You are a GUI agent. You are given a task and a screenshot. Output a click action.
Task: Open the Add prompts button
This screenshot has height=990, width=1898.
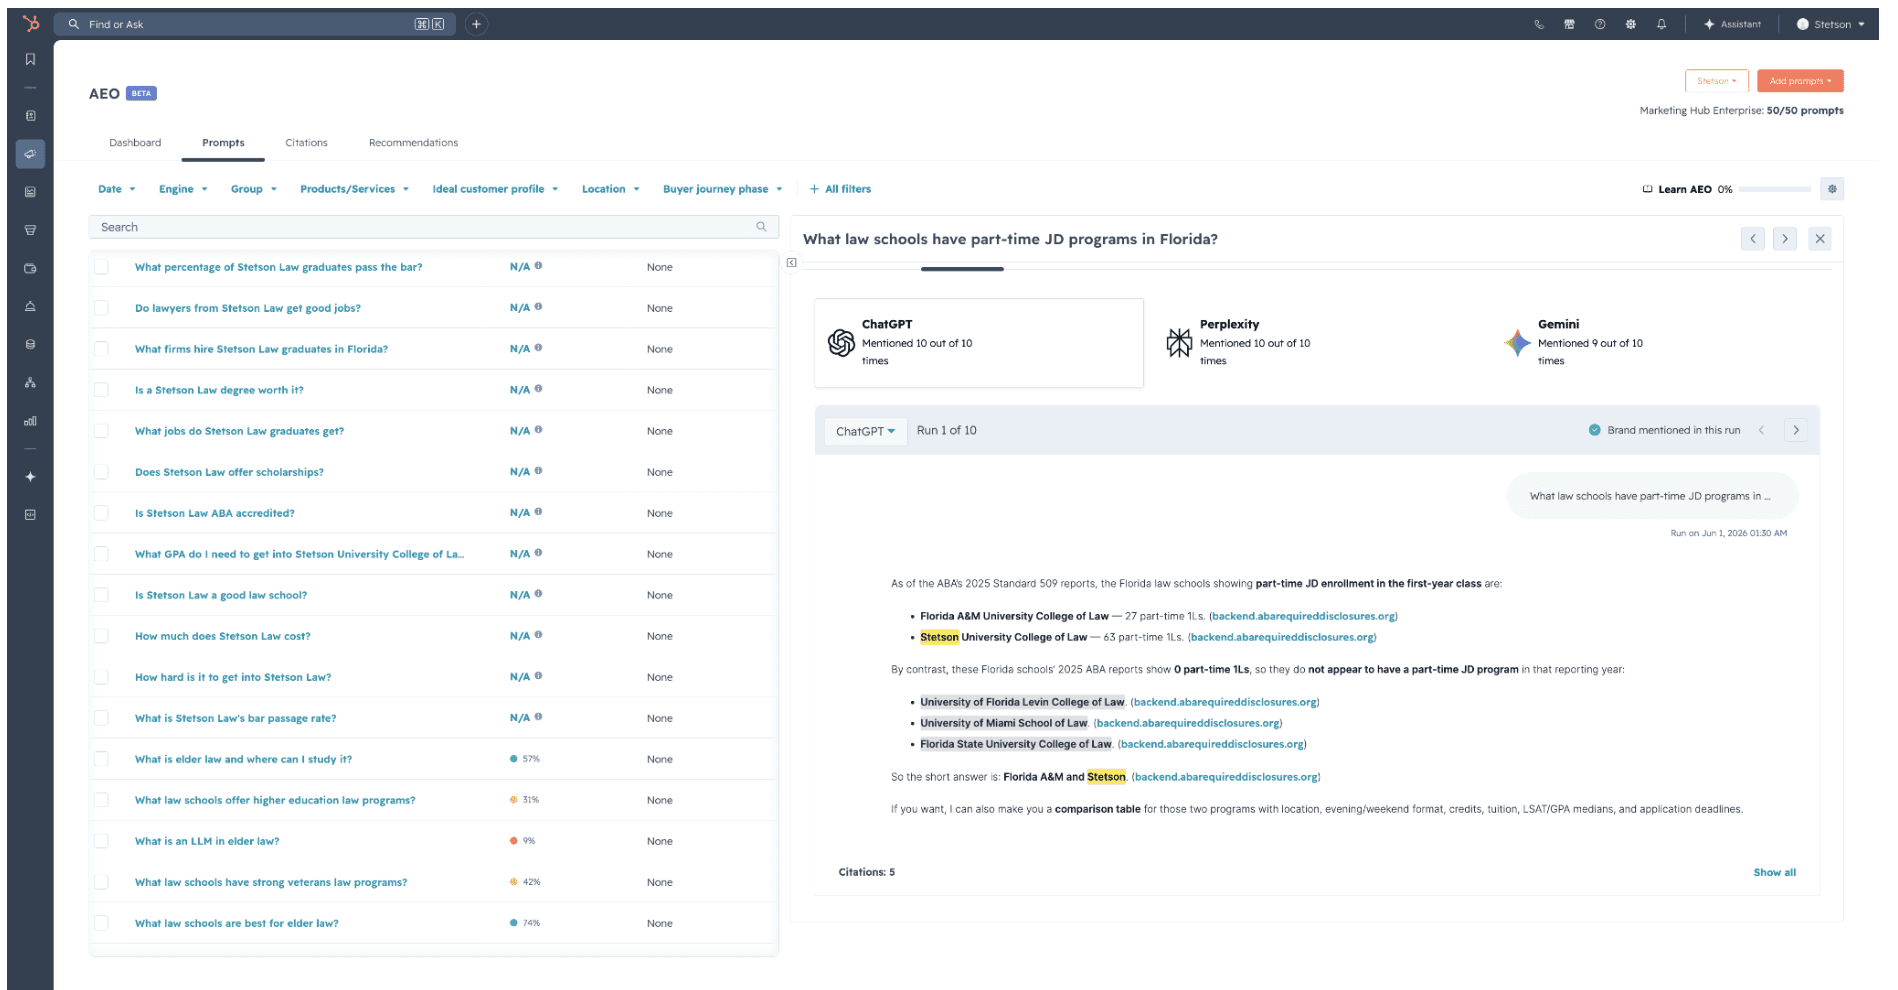click(x=1800, y=81)
